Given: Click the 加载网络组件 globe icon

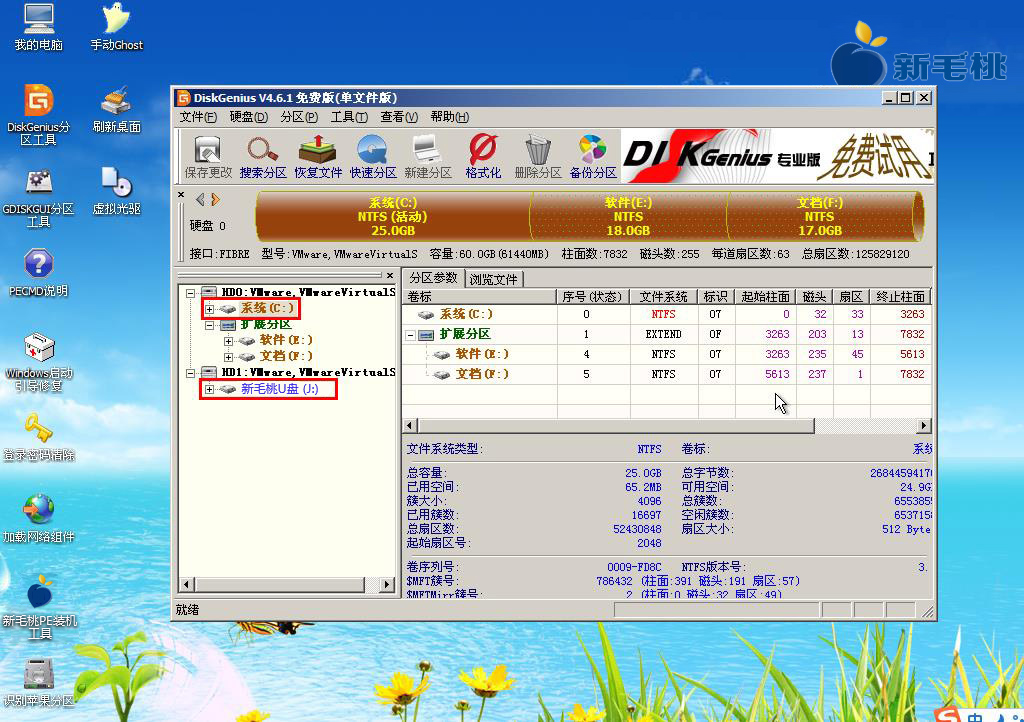Looking at the screenshot, I should pos(39,519).
